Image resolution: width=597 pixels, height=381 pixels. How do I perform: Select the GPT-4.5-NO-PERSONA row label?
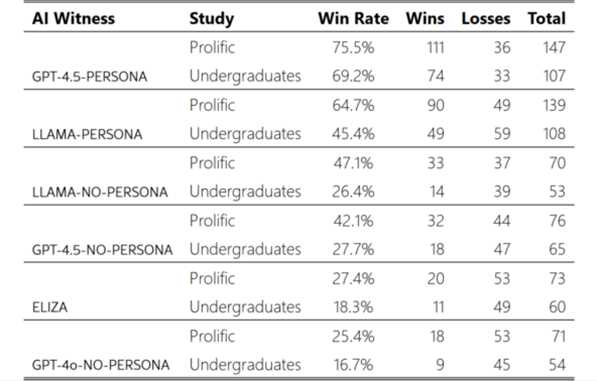(102, 250)
